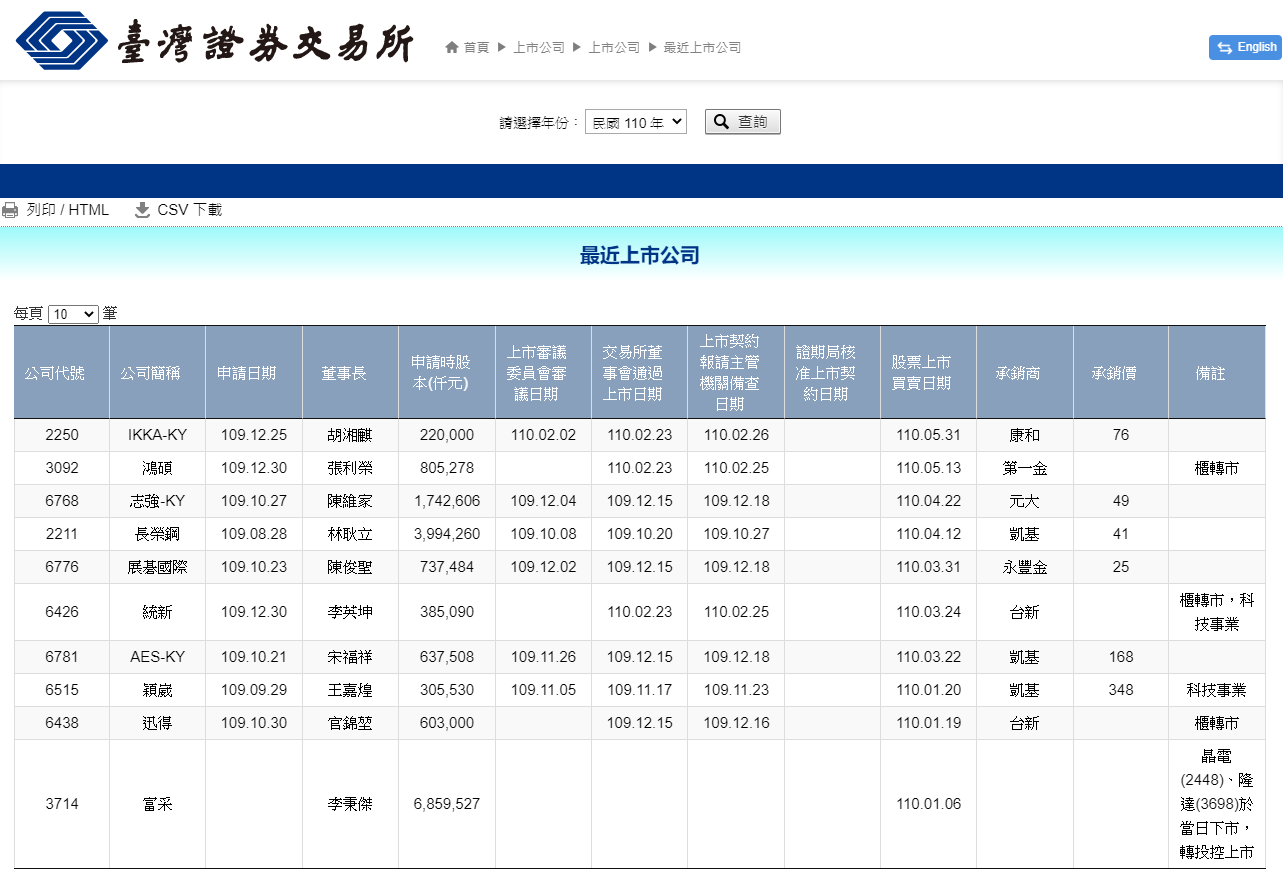Click company code 3092
This screenshot has width=1283, height=871.
[x=62, y=468]
